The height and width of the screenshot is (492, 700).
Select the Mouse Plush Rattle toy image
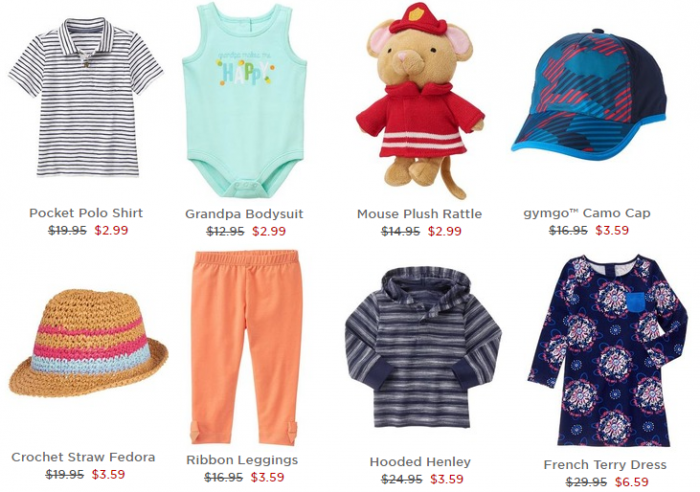tap(421, 100)
